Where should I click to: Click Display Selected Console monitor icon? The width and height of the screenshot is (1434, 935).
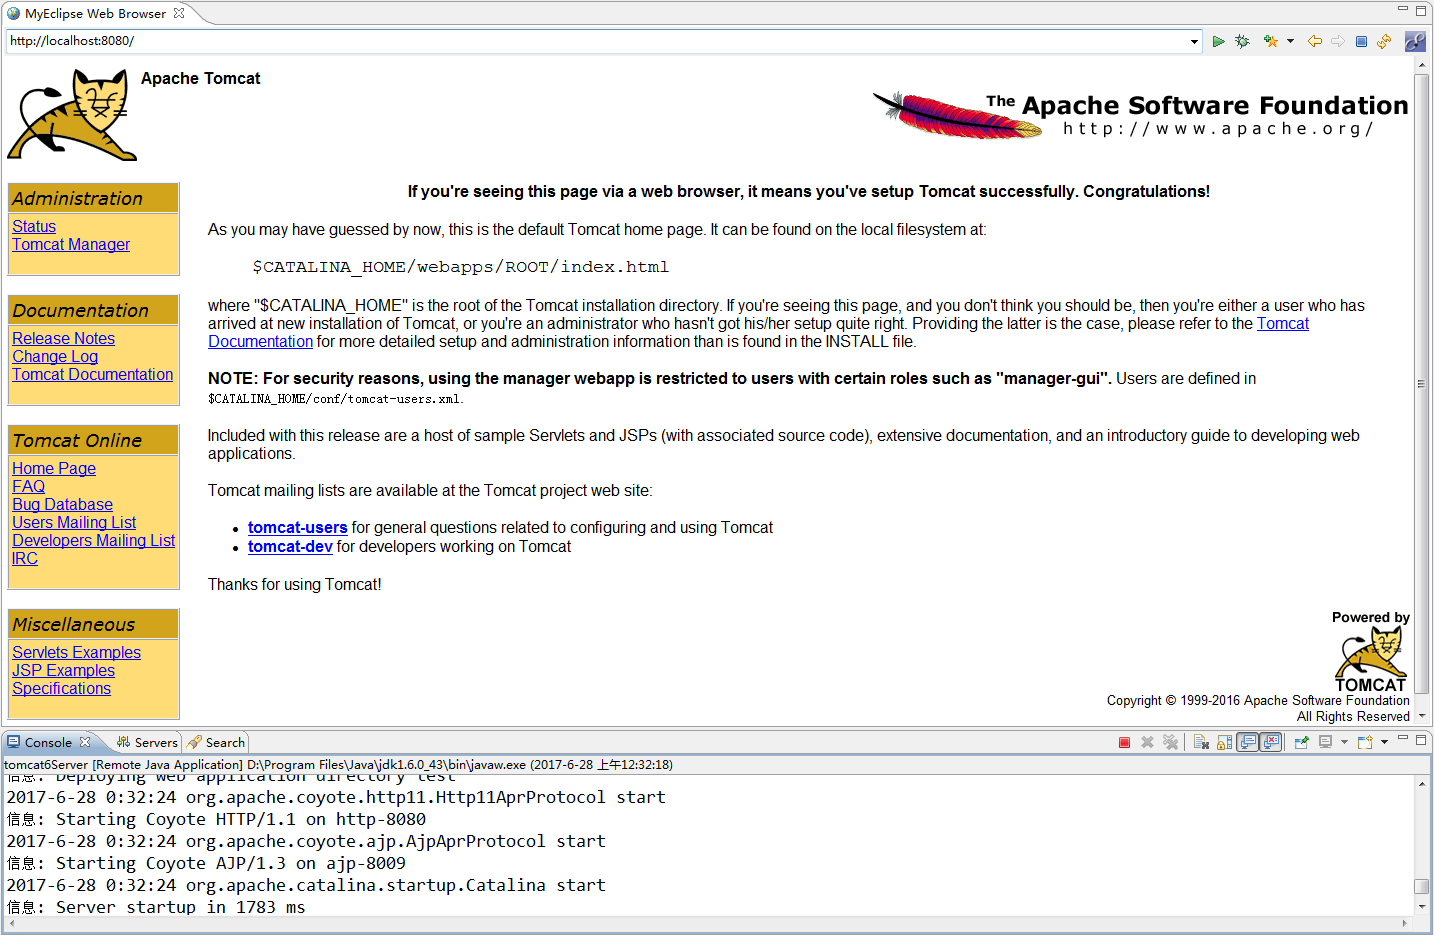click(1325, 742)
